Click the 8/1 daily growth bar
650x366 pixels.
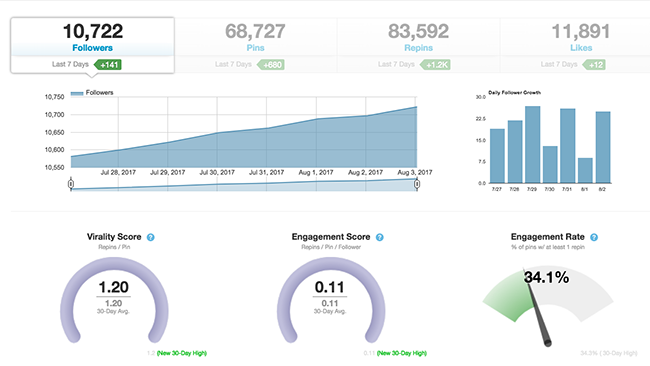point(585,170)
